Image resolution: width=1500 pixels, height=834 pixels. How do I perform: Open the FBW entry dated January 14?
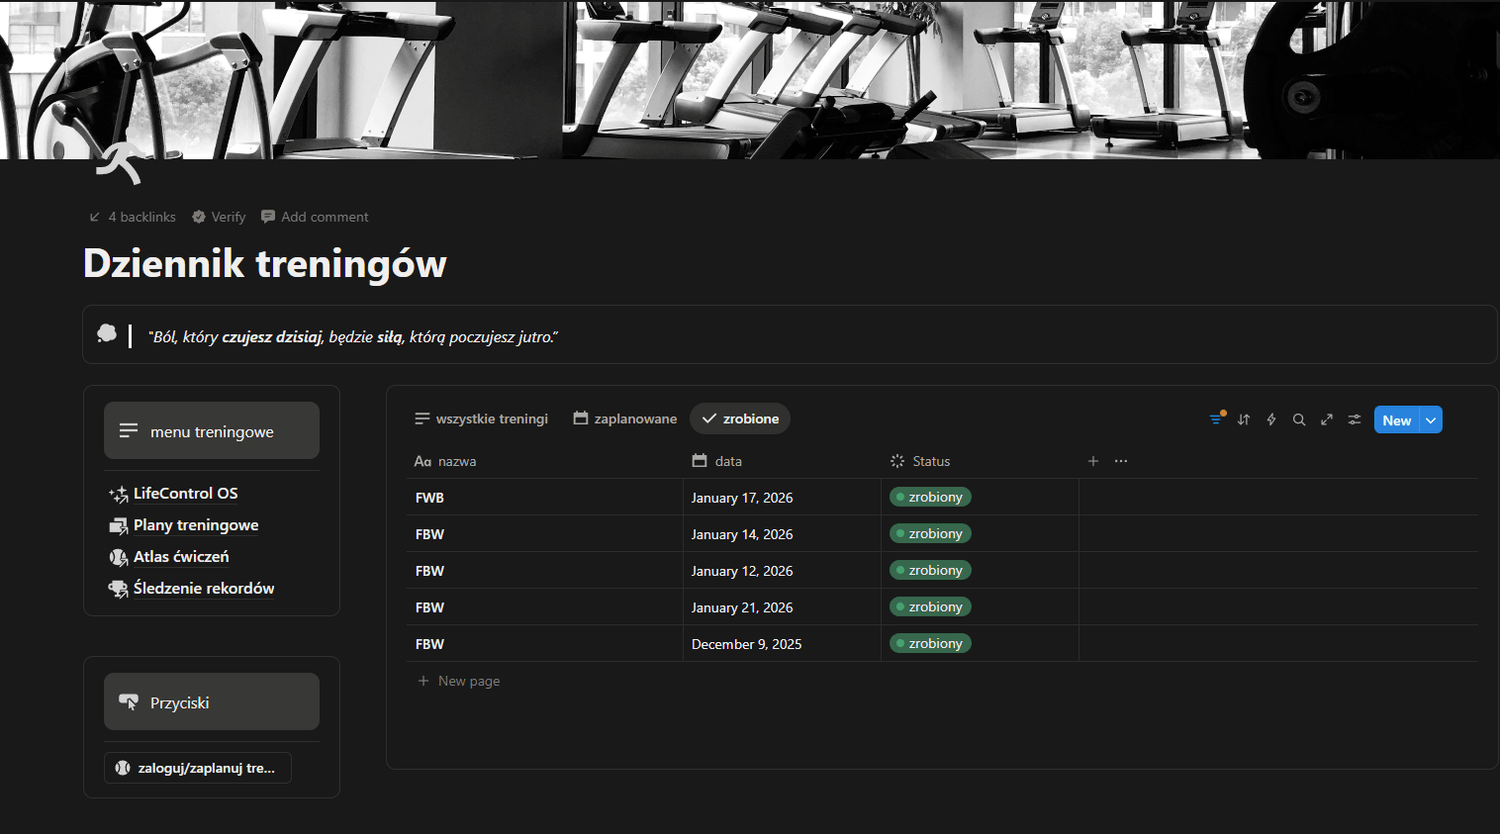pyautogui.click(x=430, y=534)
